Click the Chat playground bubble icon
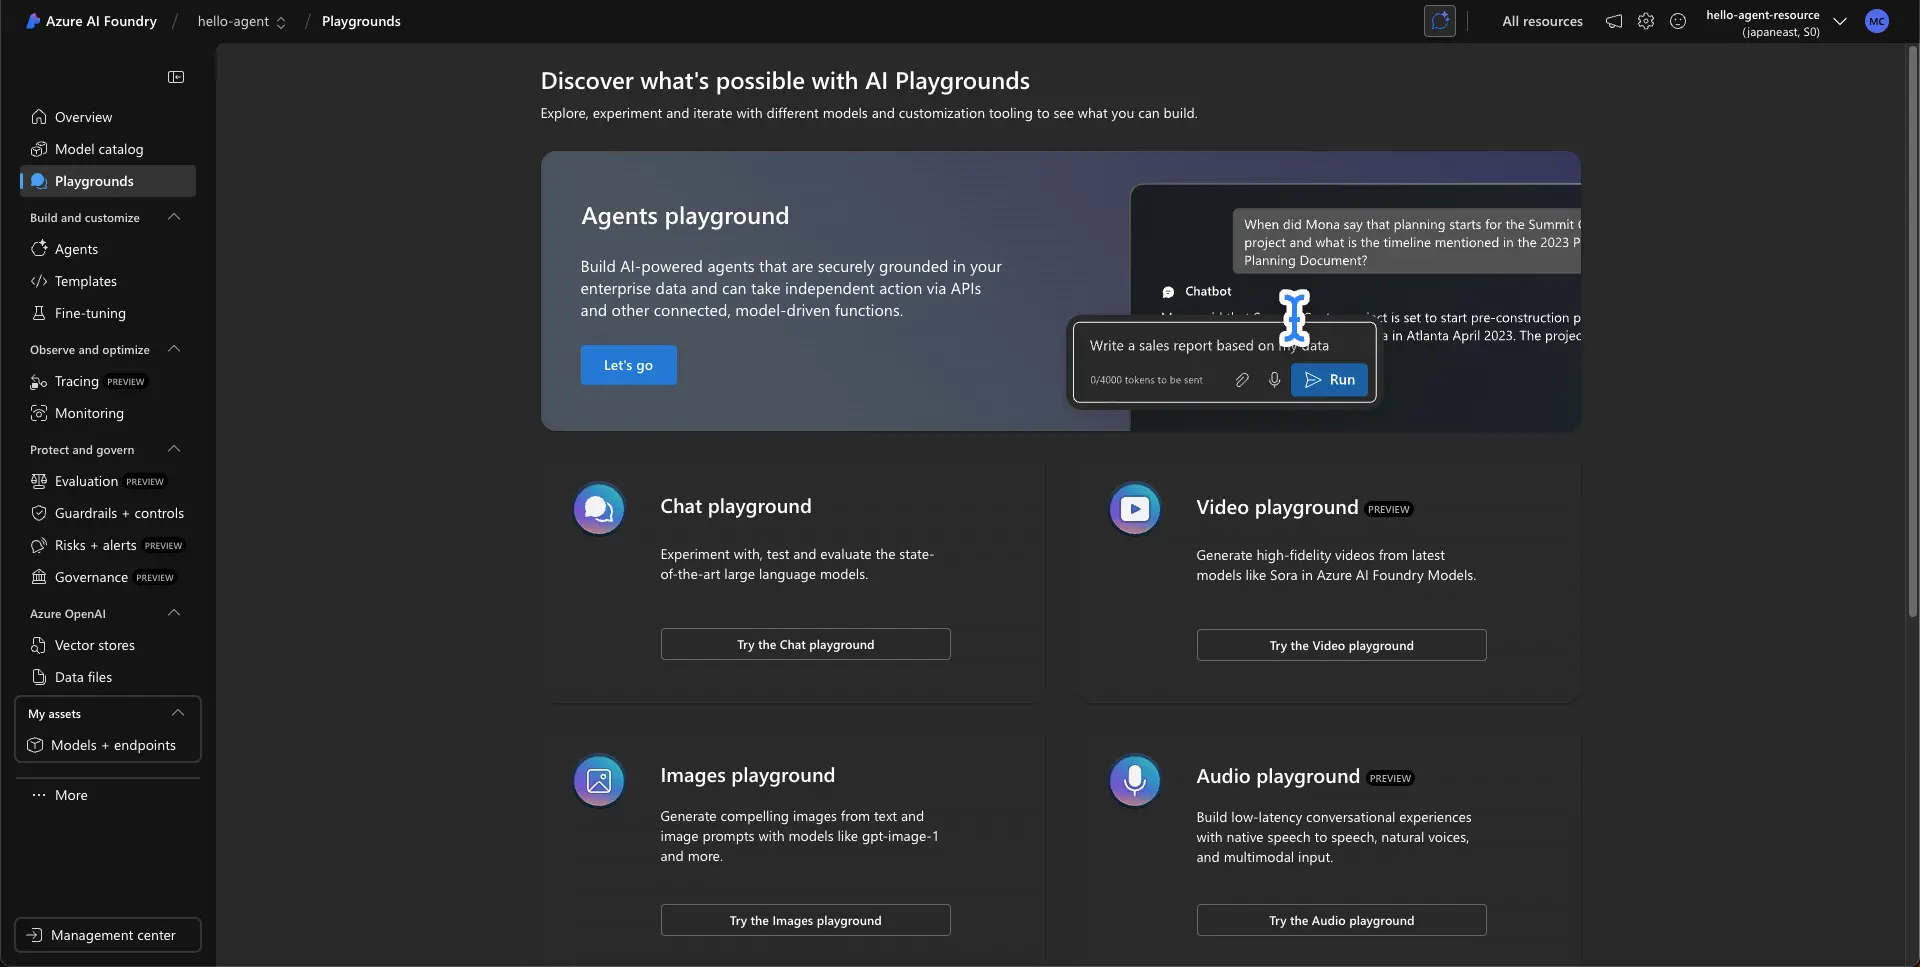 coord(599,509)
